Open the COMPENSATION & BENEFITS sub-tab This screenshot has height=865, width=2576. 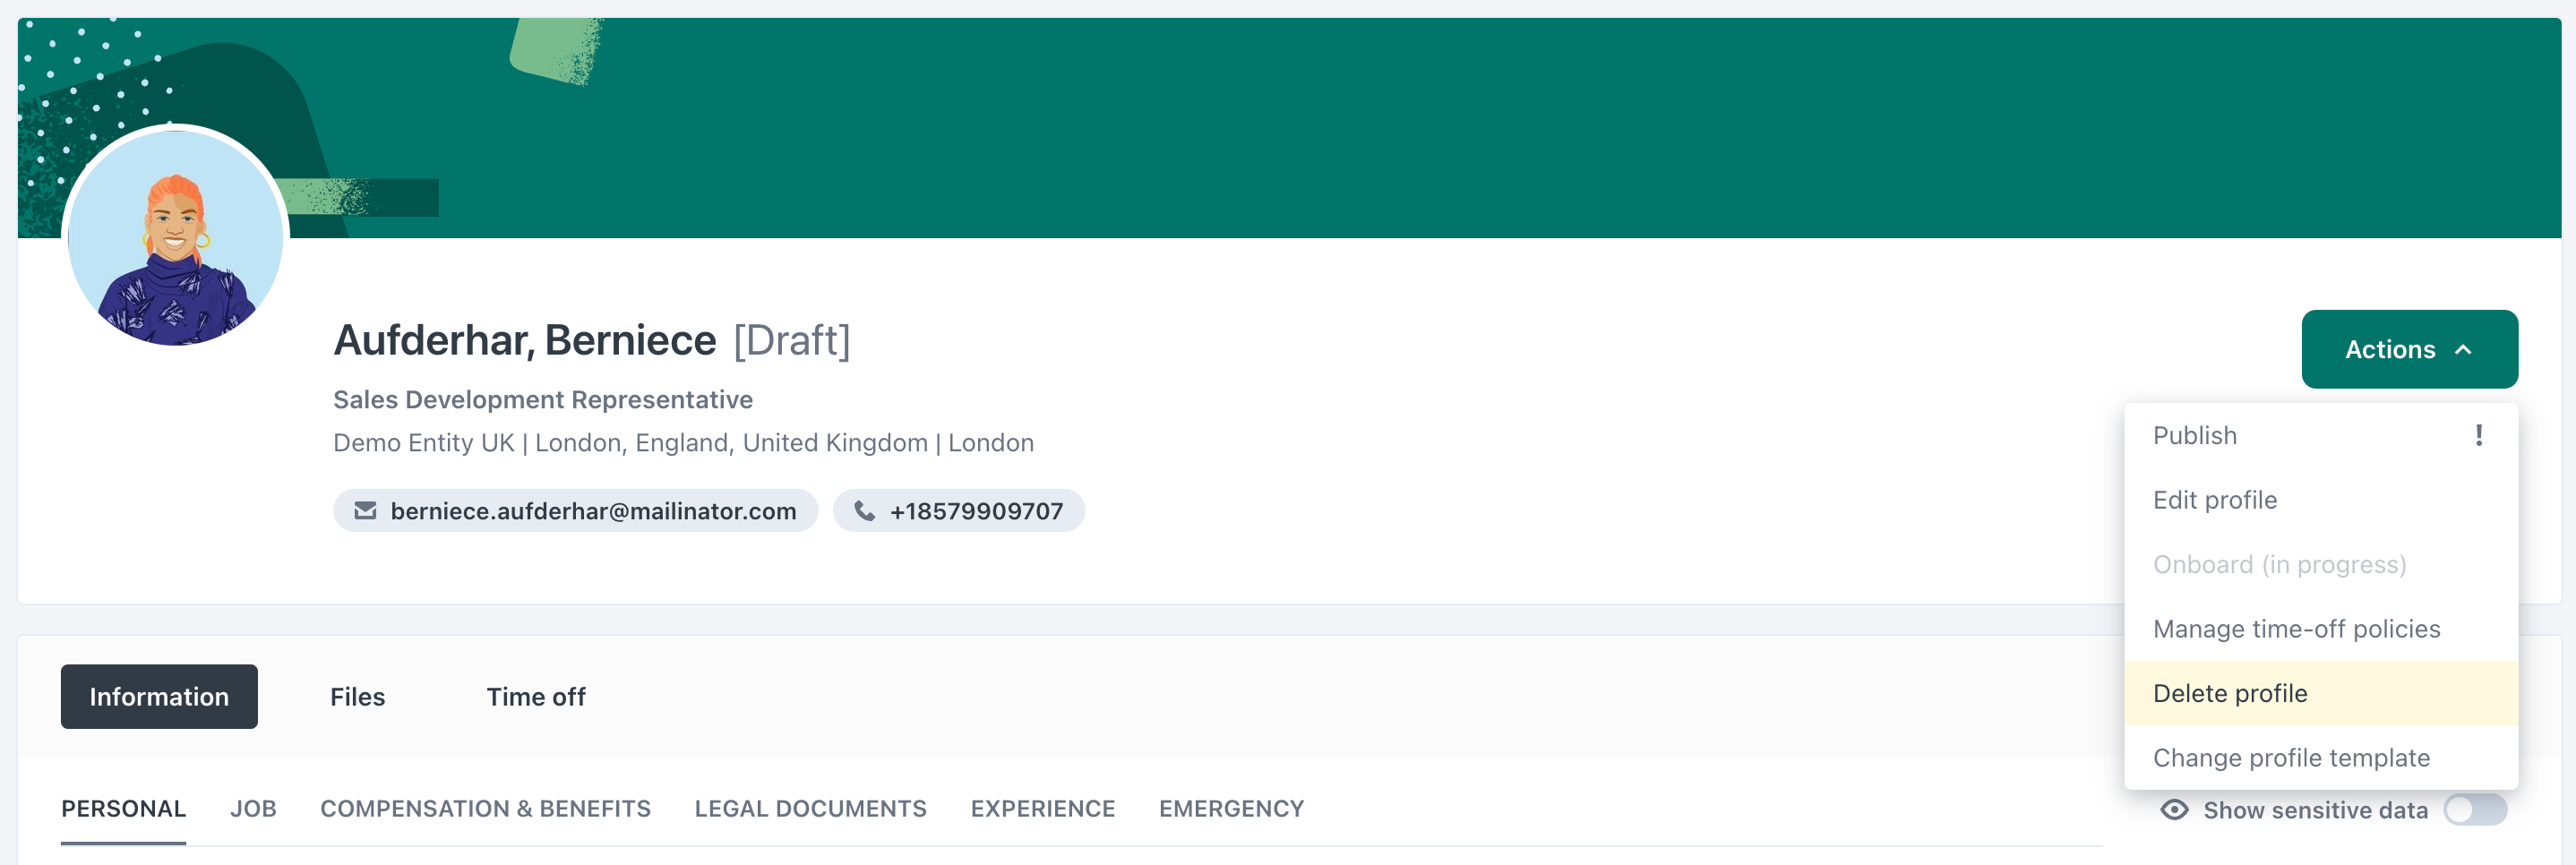[x=485, y=808]
